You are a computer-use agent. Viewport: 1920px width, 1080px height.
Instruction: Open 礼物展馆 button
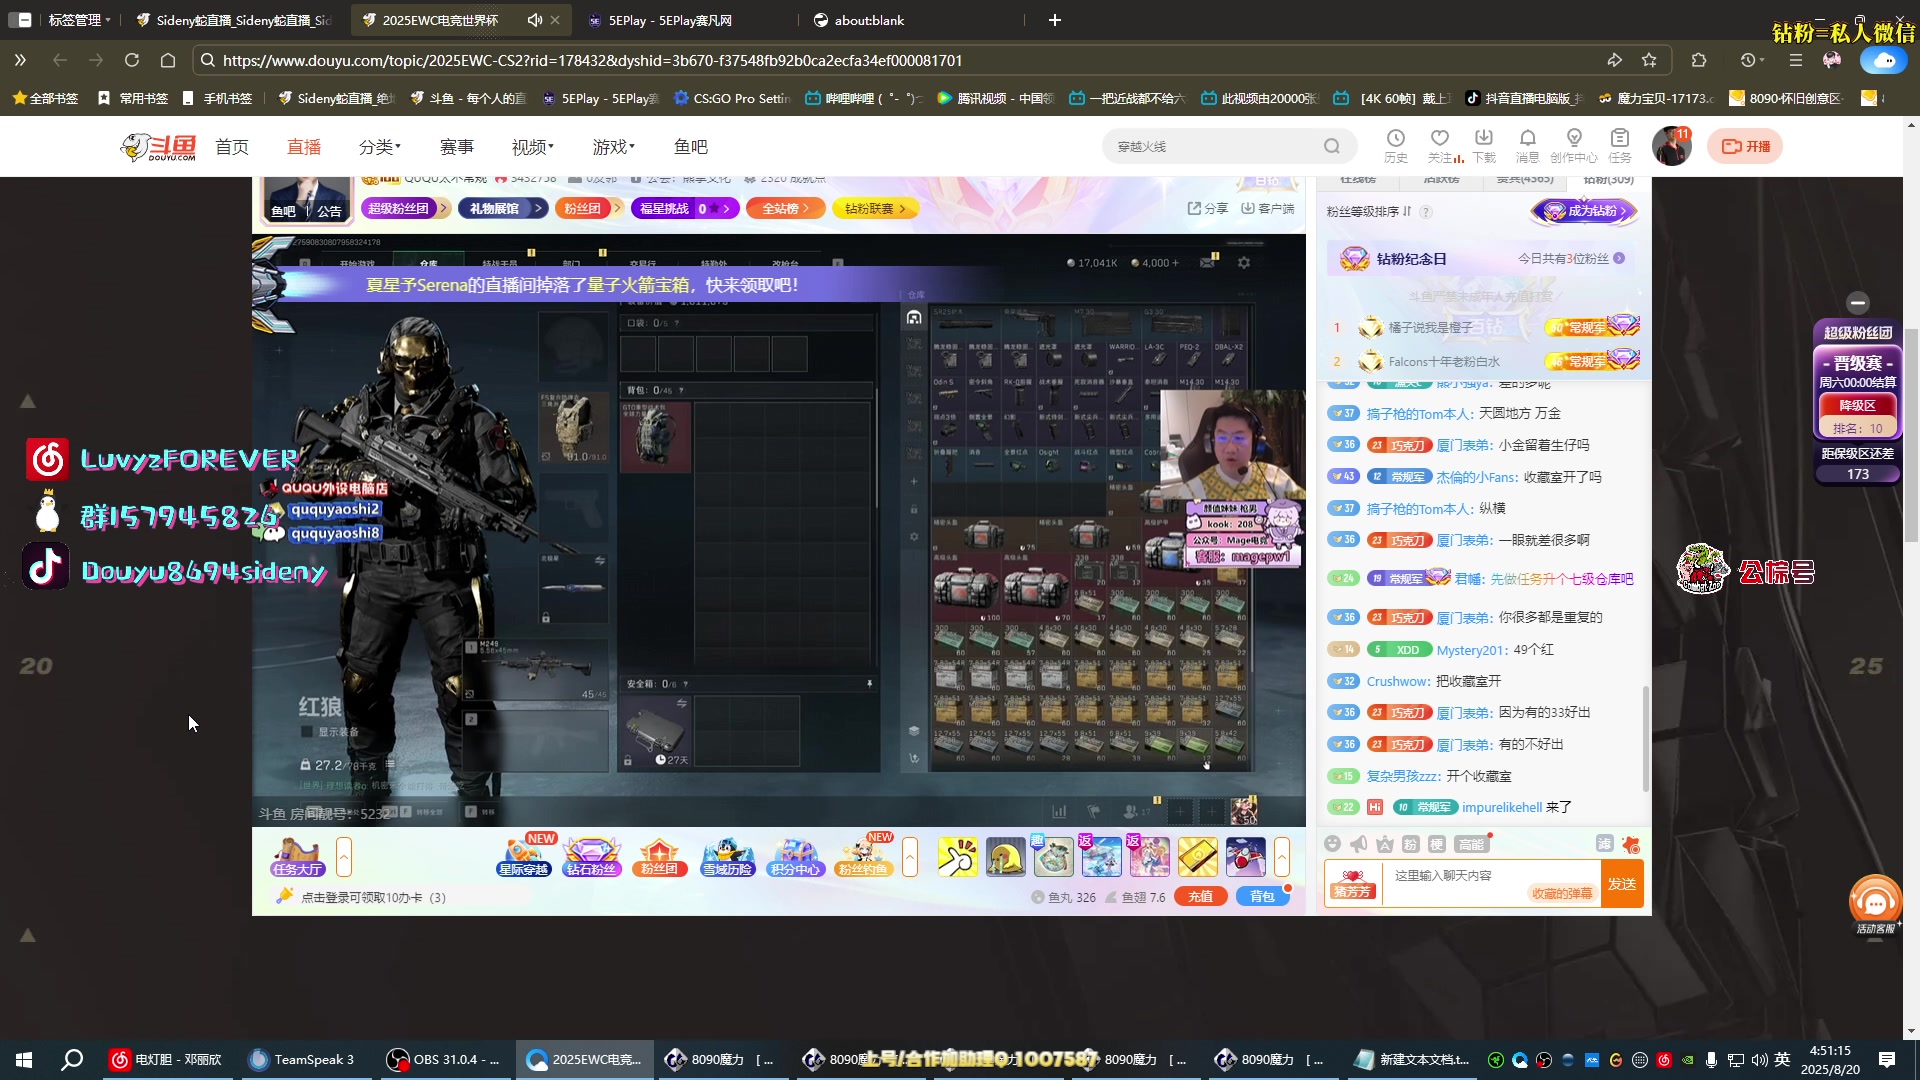[x=503, y=208]
